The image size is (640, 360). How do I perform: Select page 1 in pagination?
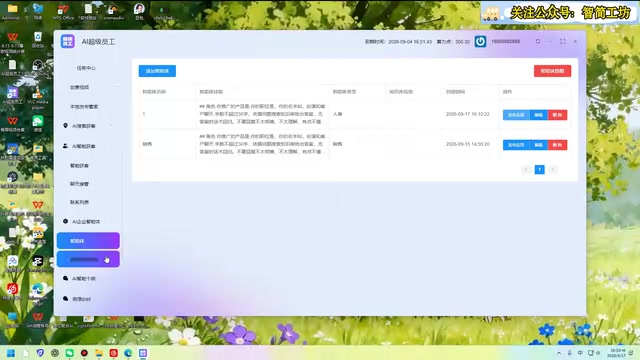tap(539, 169)
